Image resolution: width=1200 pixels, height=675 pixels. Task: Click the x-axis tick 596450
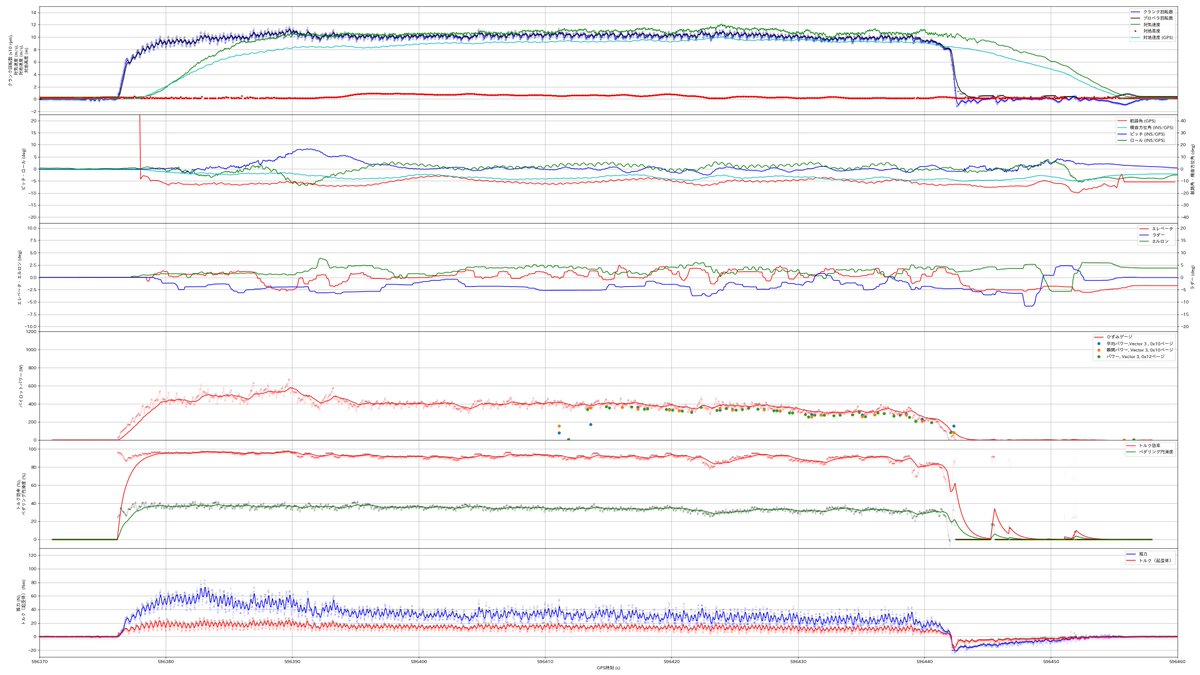point(1050,660)
